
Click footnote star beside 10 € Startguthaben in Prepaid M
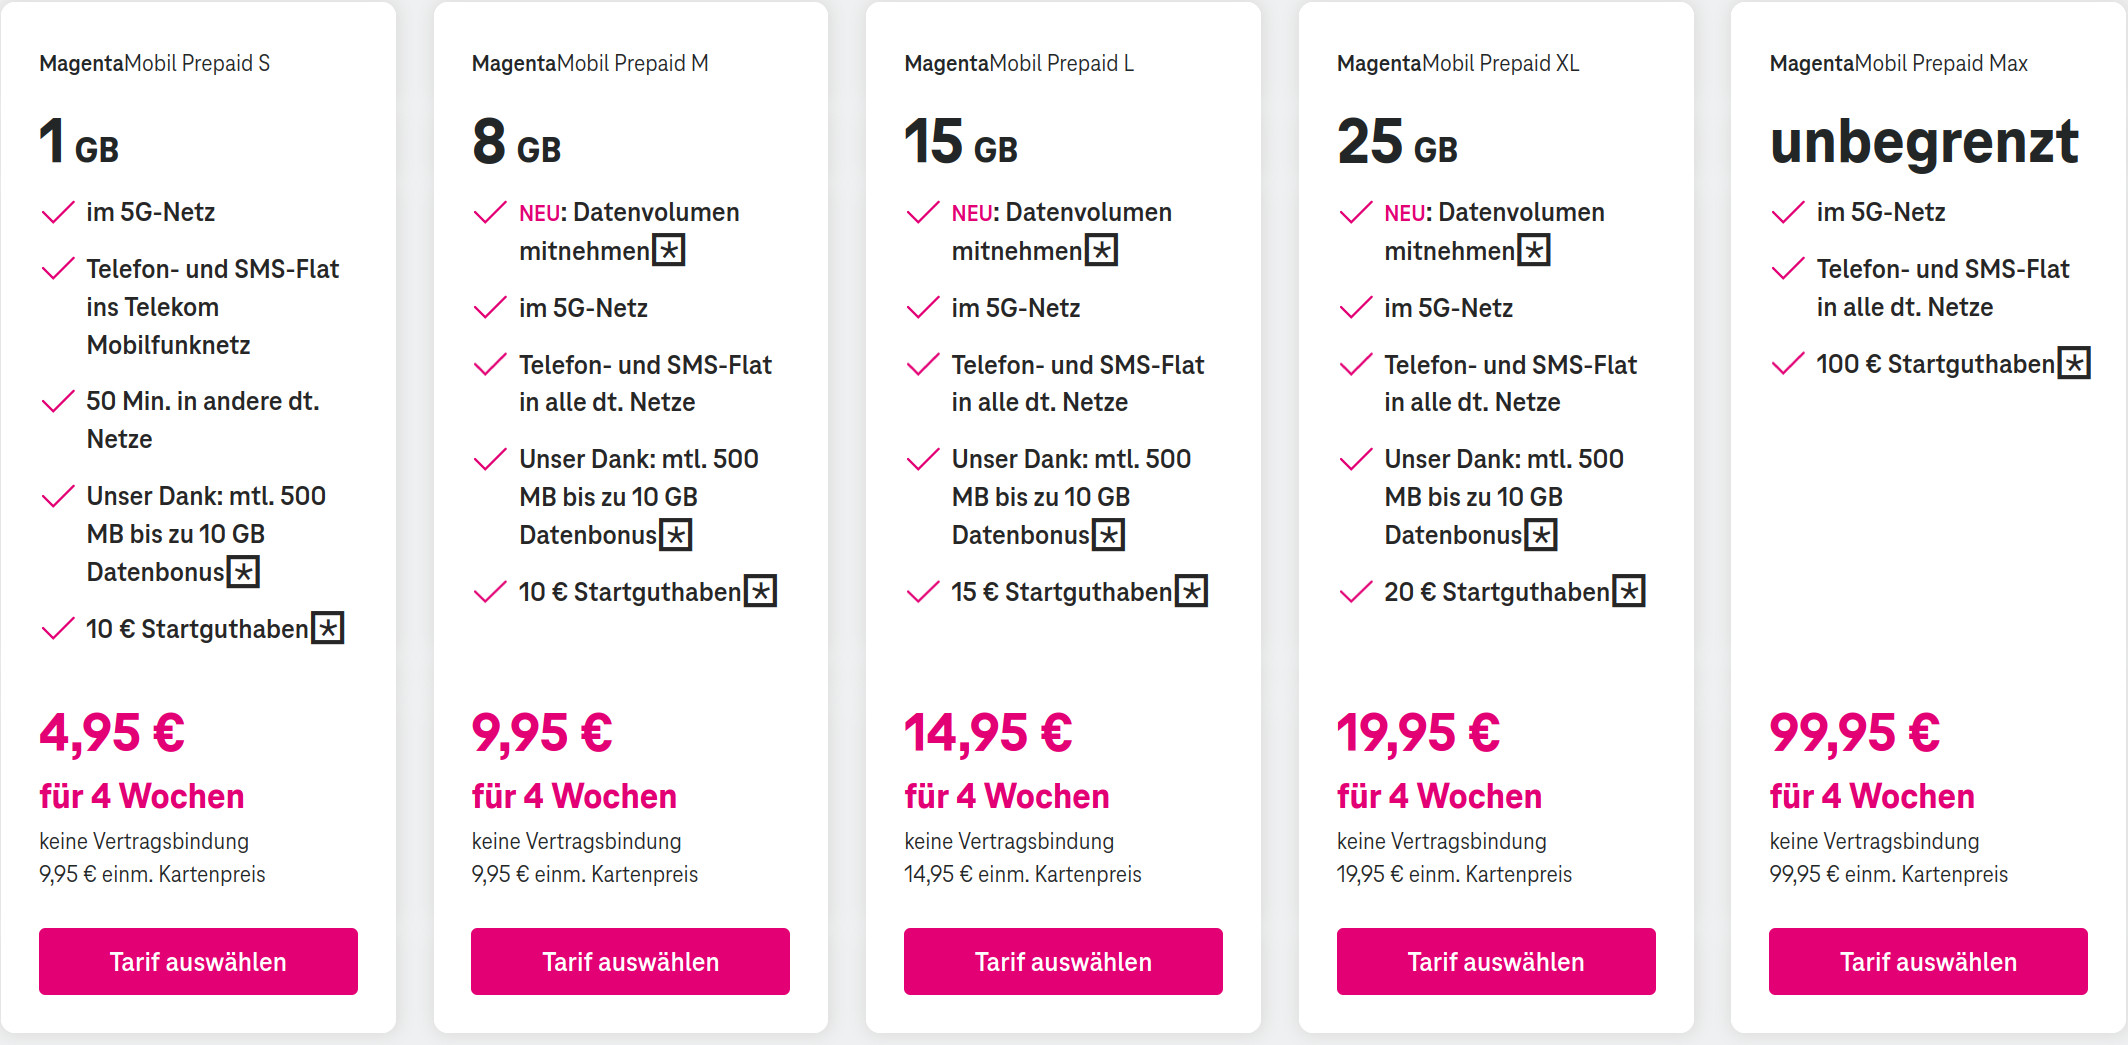(x=761, y=591)
